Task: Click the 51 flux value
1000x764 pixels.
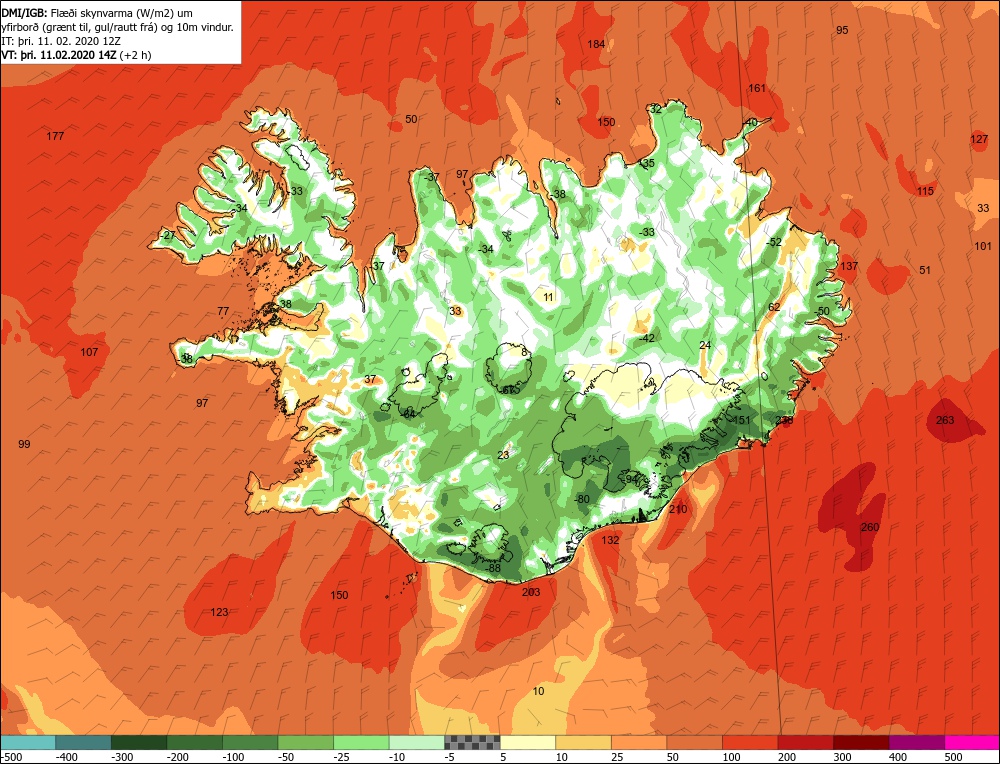Action: (925, 270)
